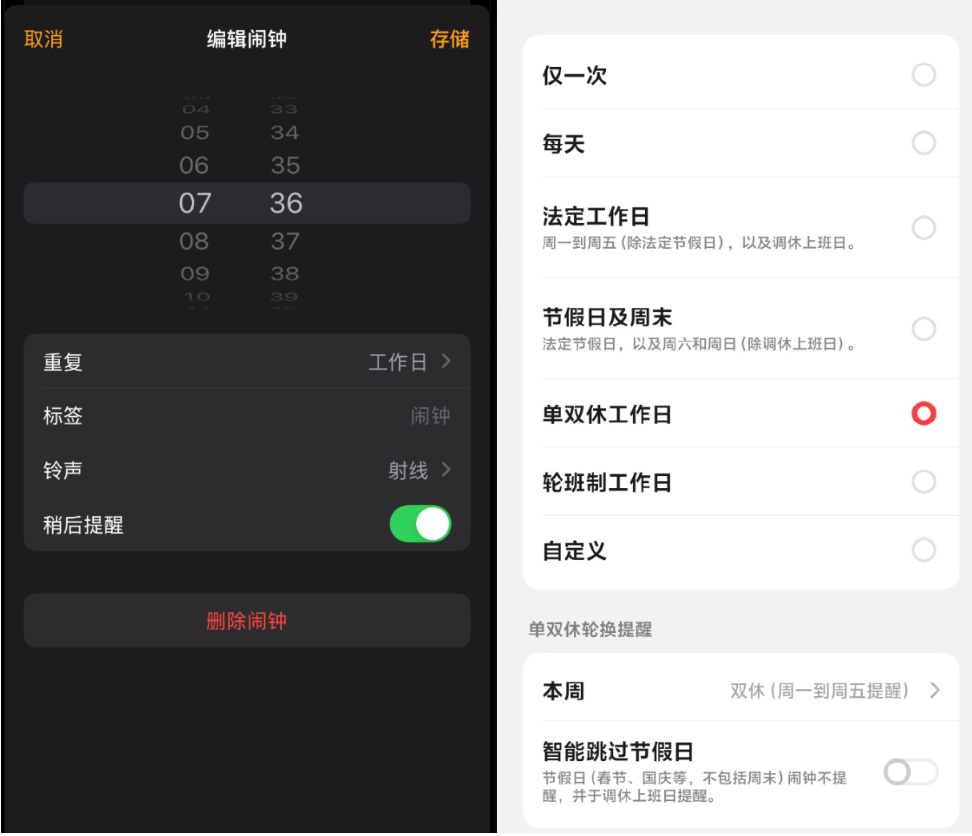Pick minute 35 in time picker

tap(285, 165)
